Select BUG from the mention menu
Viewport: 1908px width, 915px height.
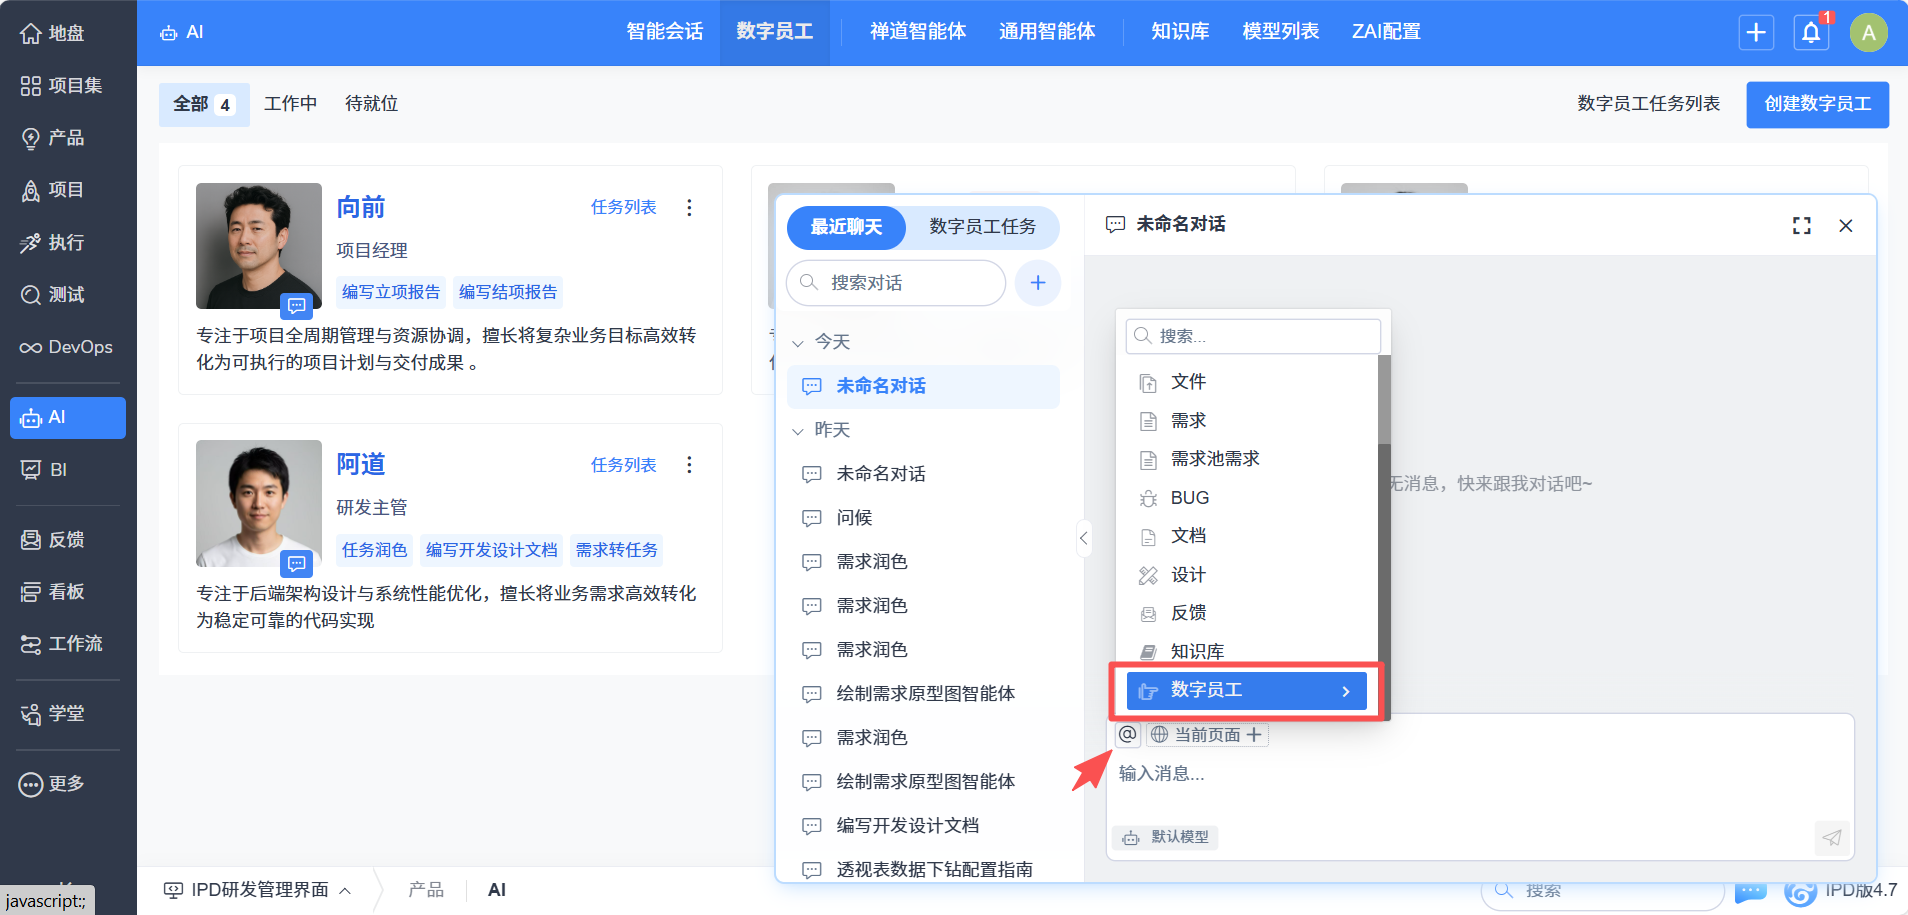1247,498
